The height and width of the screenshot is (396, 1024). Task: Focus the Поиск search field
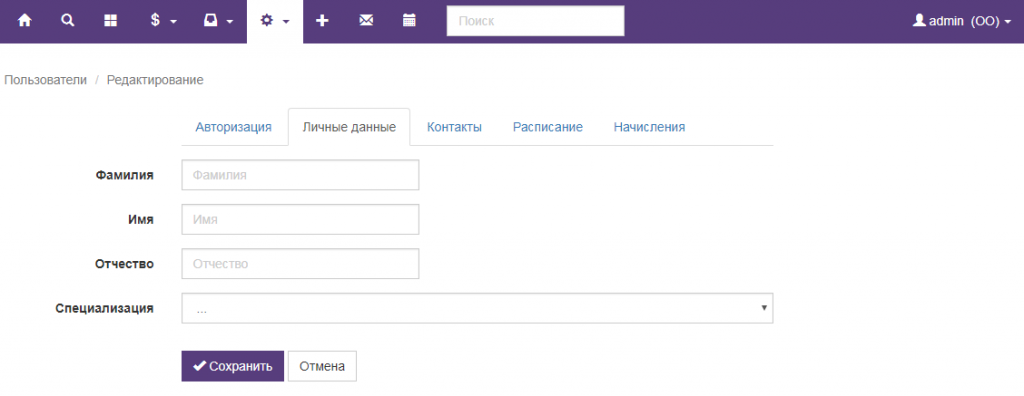536,21
